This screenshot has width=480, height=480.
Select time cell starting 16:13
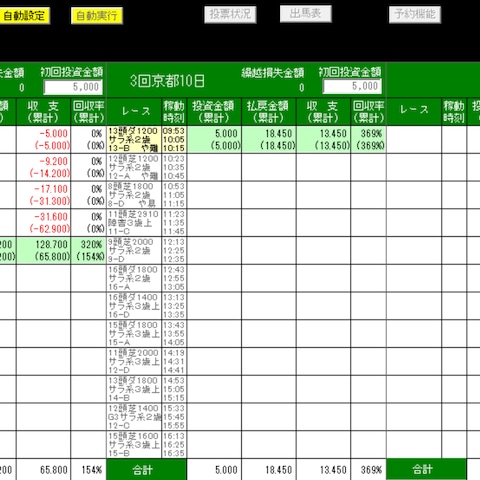[174, 445]
